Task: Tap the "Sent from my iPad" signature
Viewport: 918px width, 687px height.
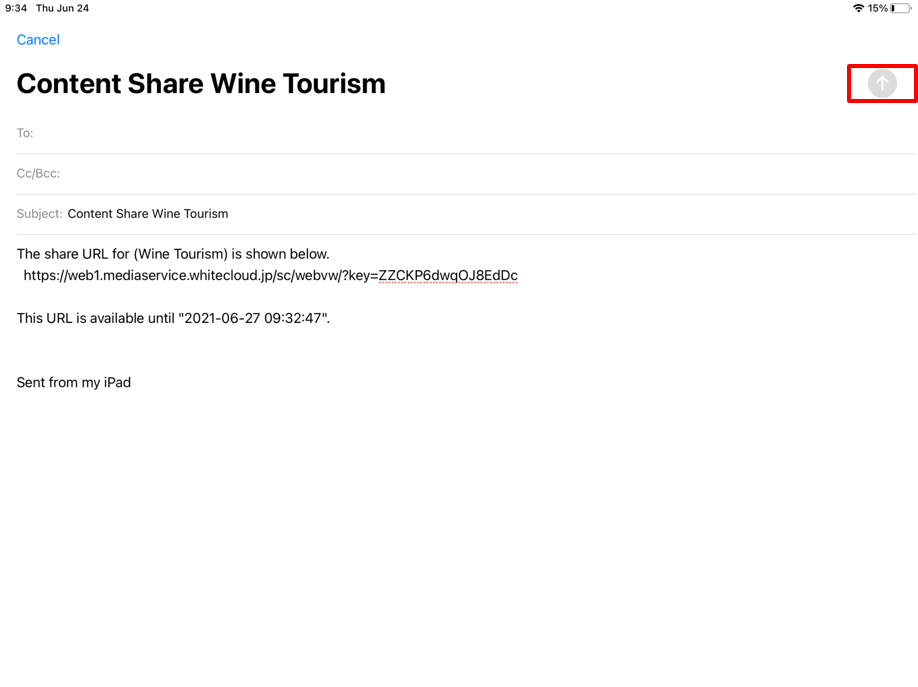Action: coord(74,382)
